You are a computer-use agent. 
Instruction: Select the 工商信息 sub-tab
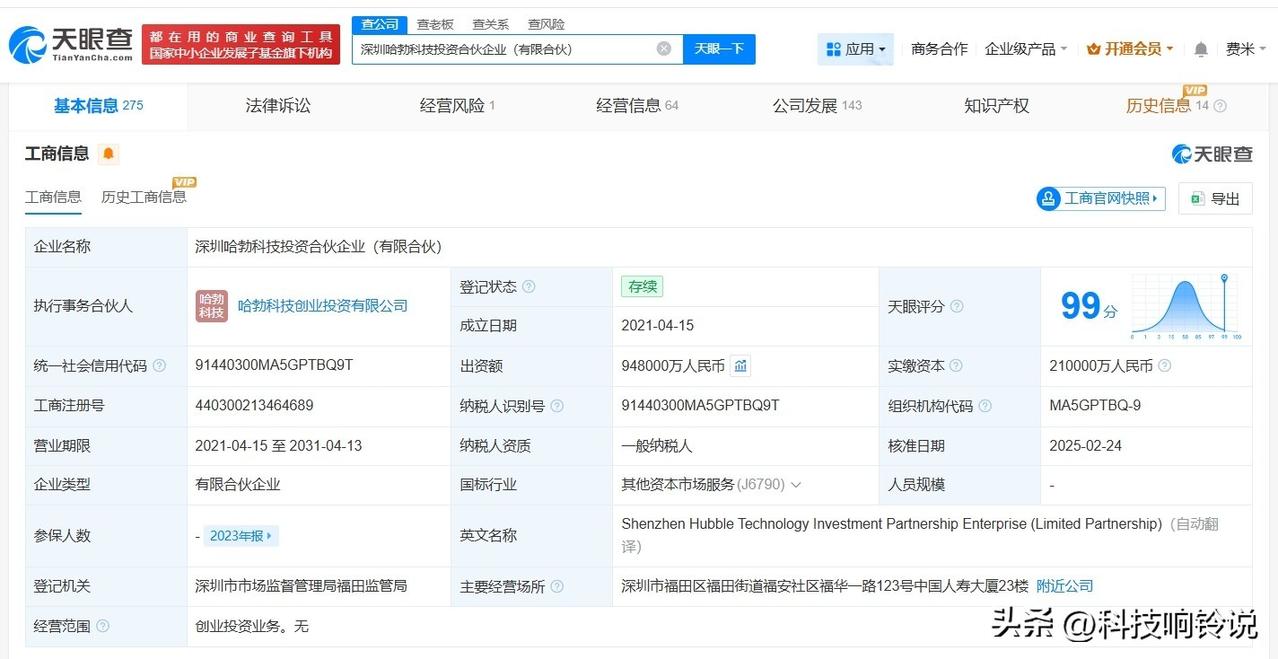click(53, 197)
